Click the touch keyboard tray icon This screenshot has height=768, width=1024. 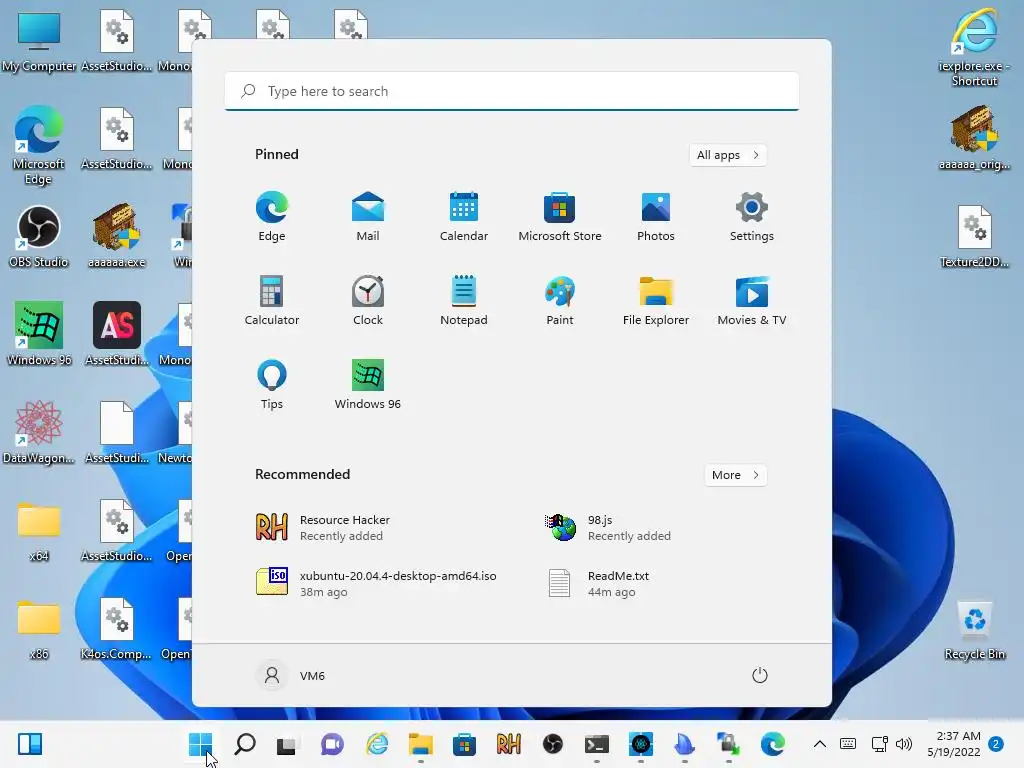click(848, 744)
